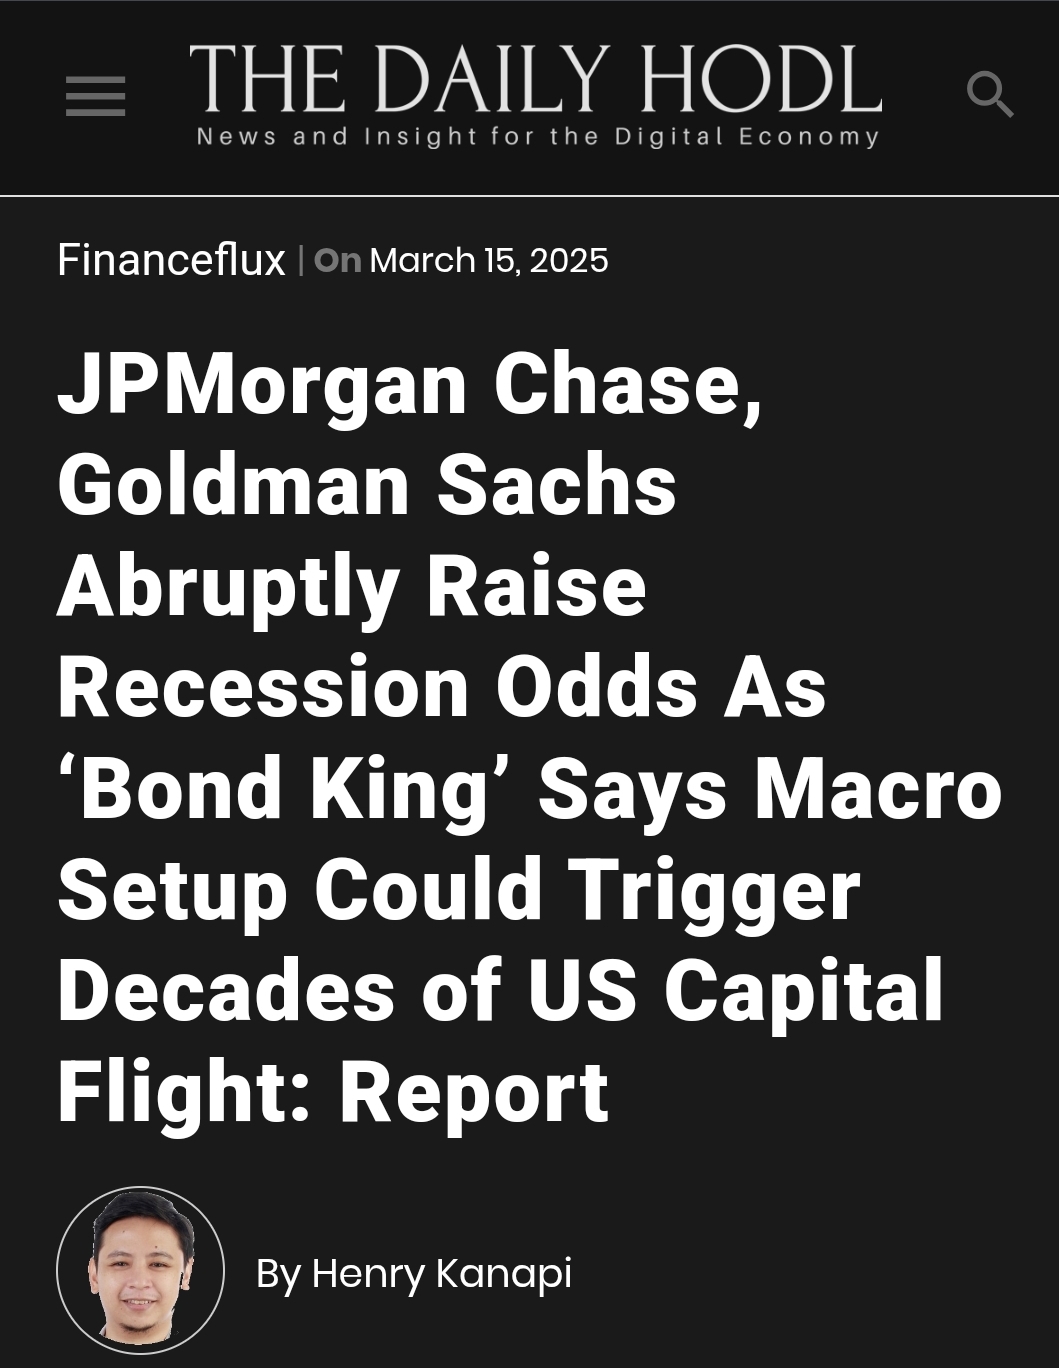Click "Abruptly Raise" in the headline
The width and height of the screenshot is (1059, 1368).
tap(351, 586)
